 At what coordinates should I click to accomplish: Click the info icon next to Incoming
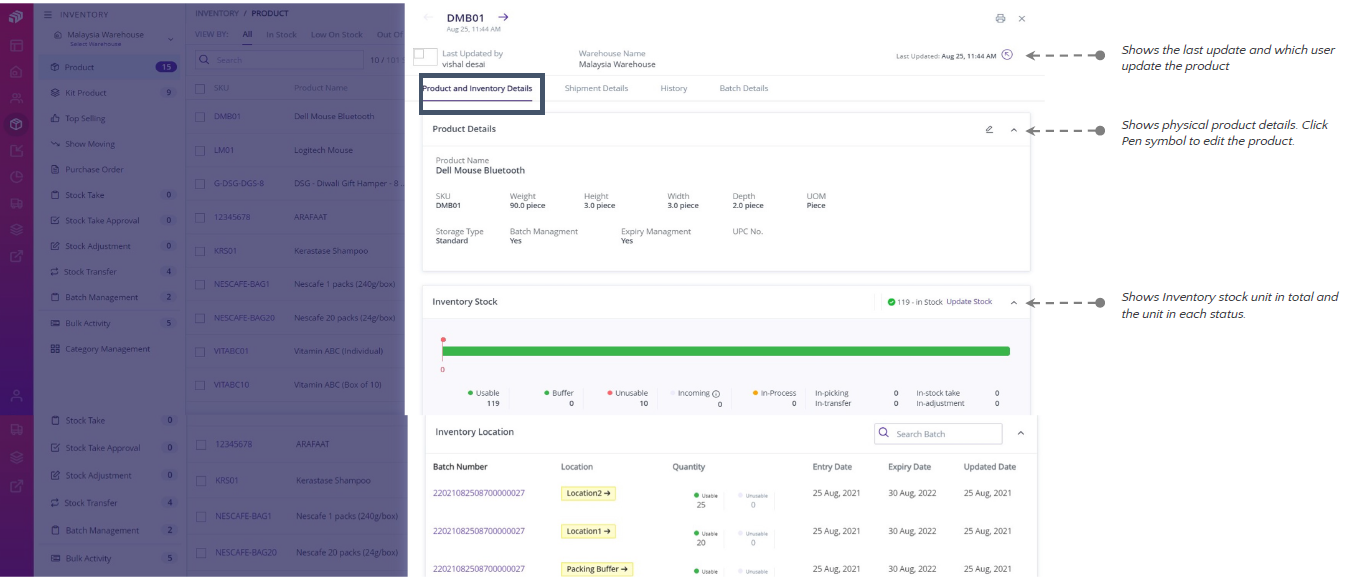tap(716, 394)
